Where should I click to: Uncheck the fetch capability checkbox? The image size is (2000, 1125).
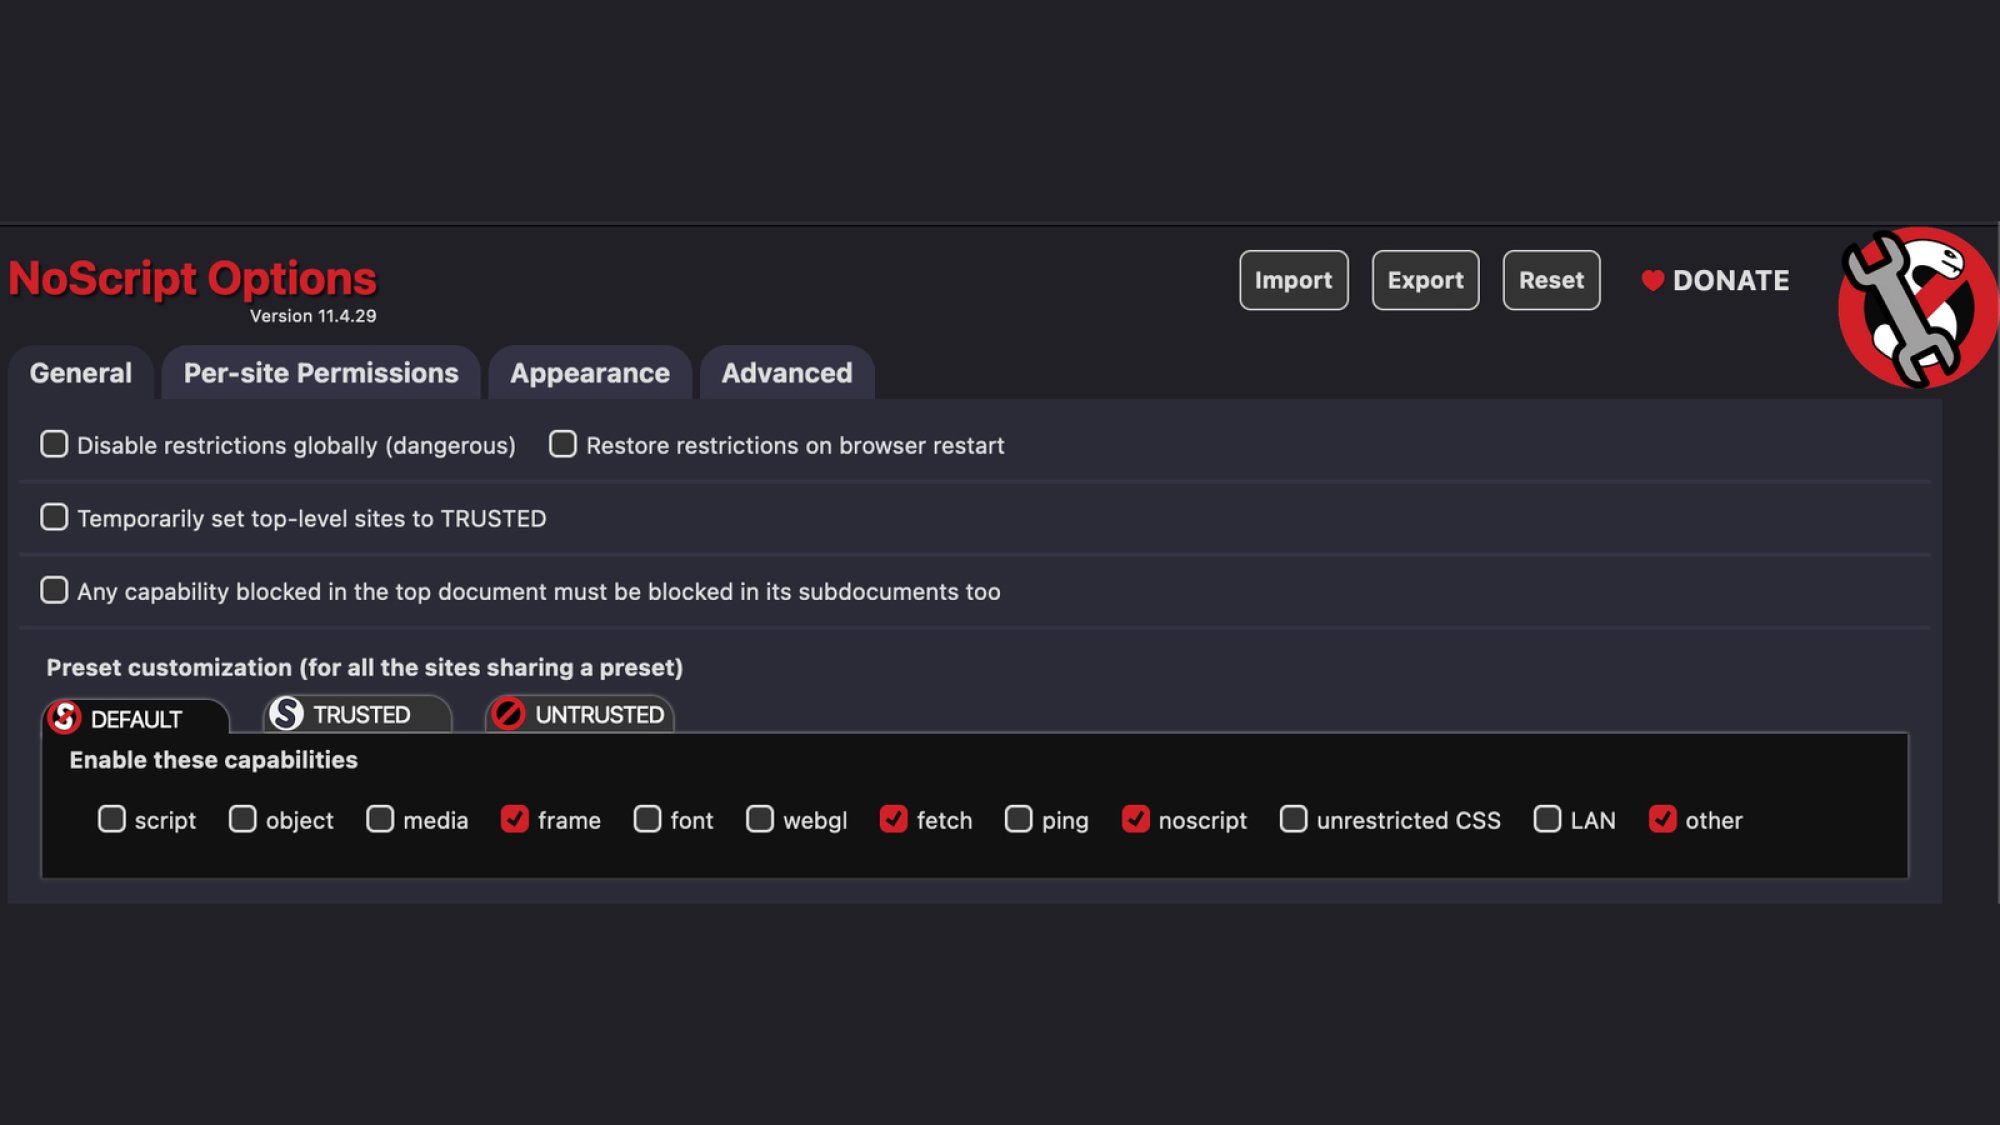pyautogui.click(x=894, y=819)
